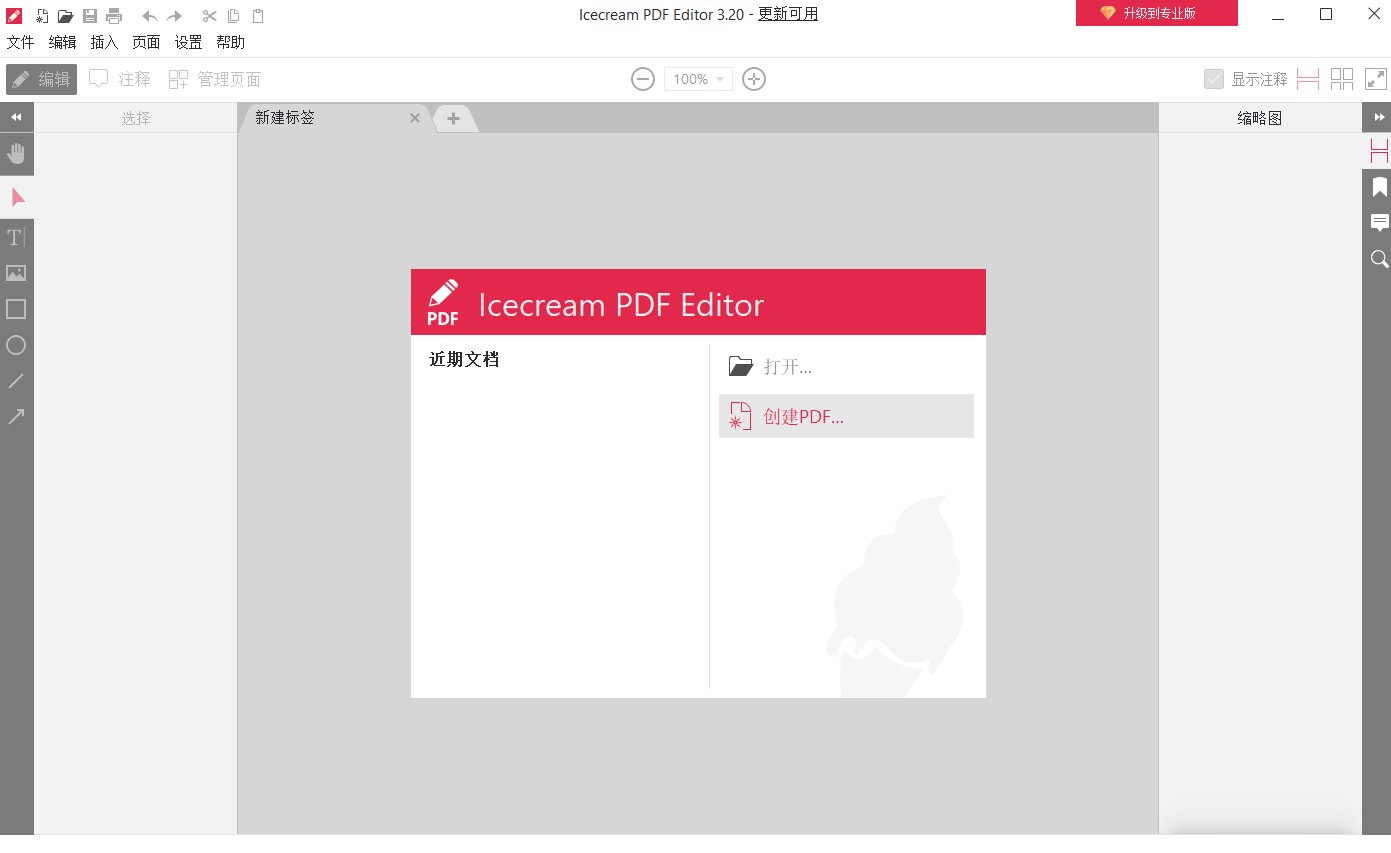The image size is (1391, 853).
Task: Select the Arrow drawing tool
Action: (x=16, y=416)
